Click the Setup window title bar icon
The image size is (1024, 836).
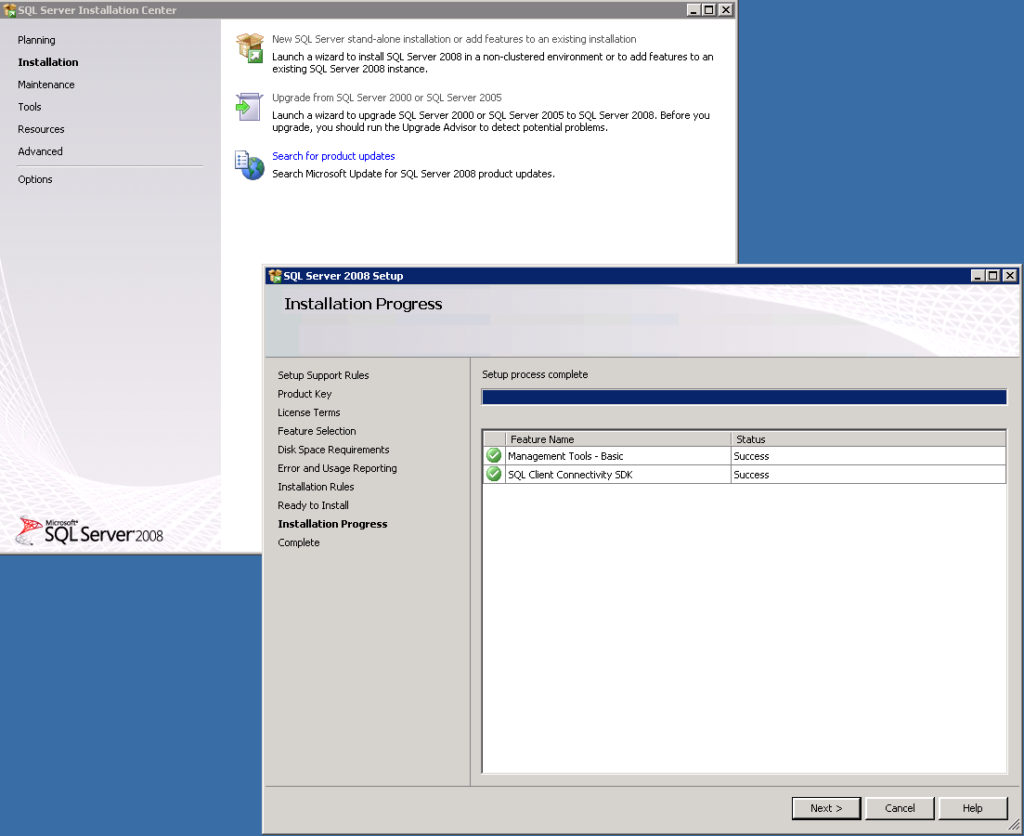(x=273, y=276)
